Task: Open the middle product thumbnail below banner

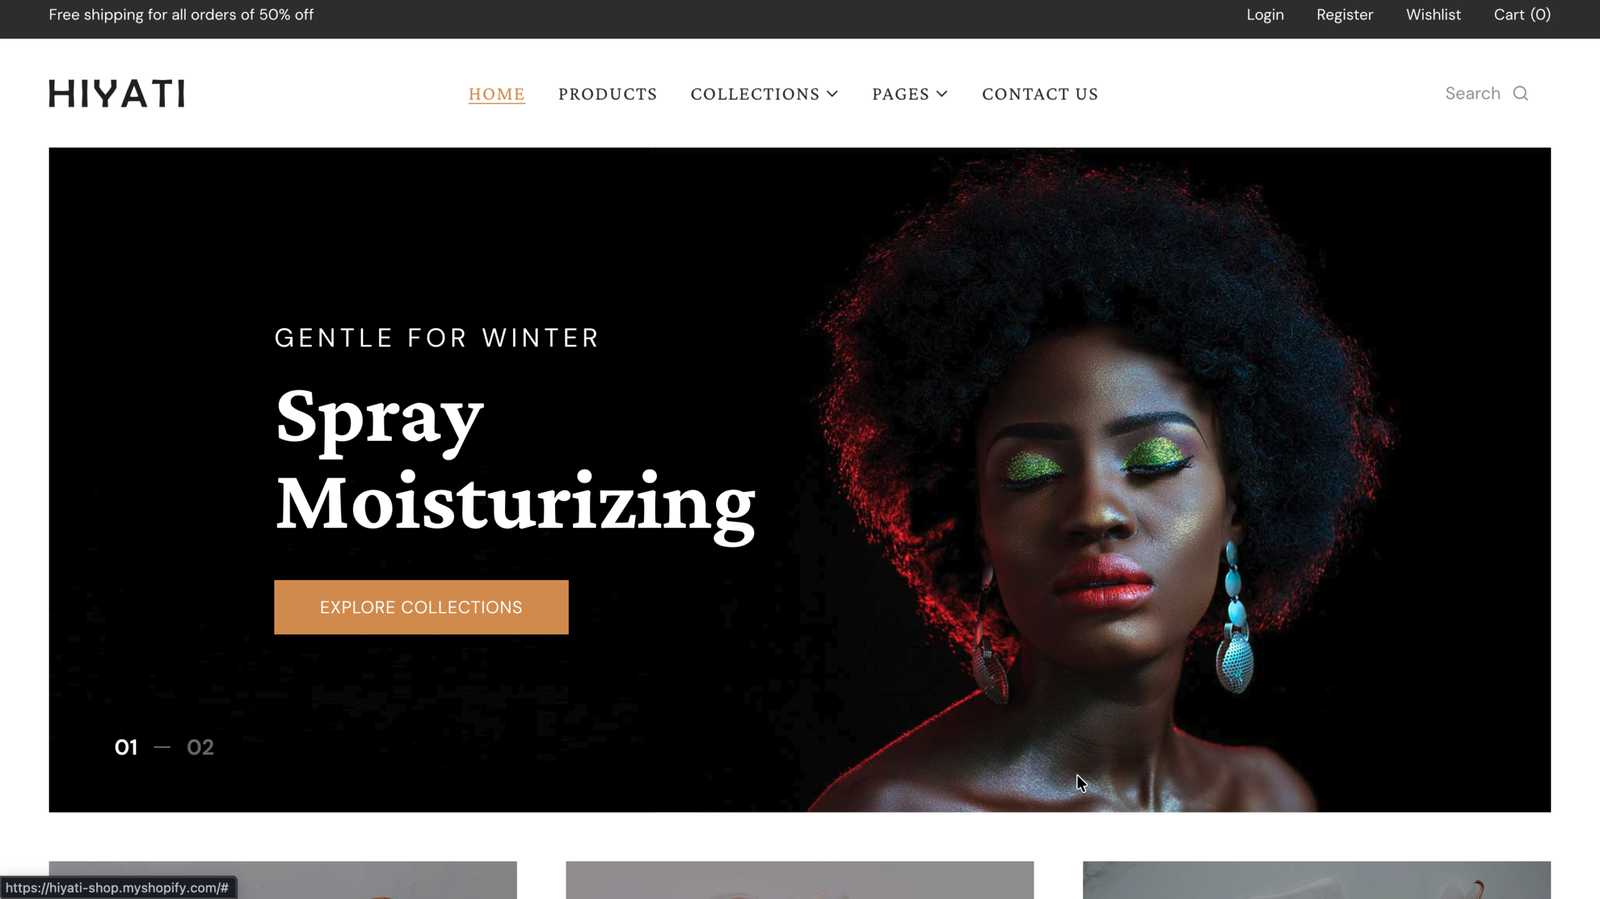Action: 800,880
